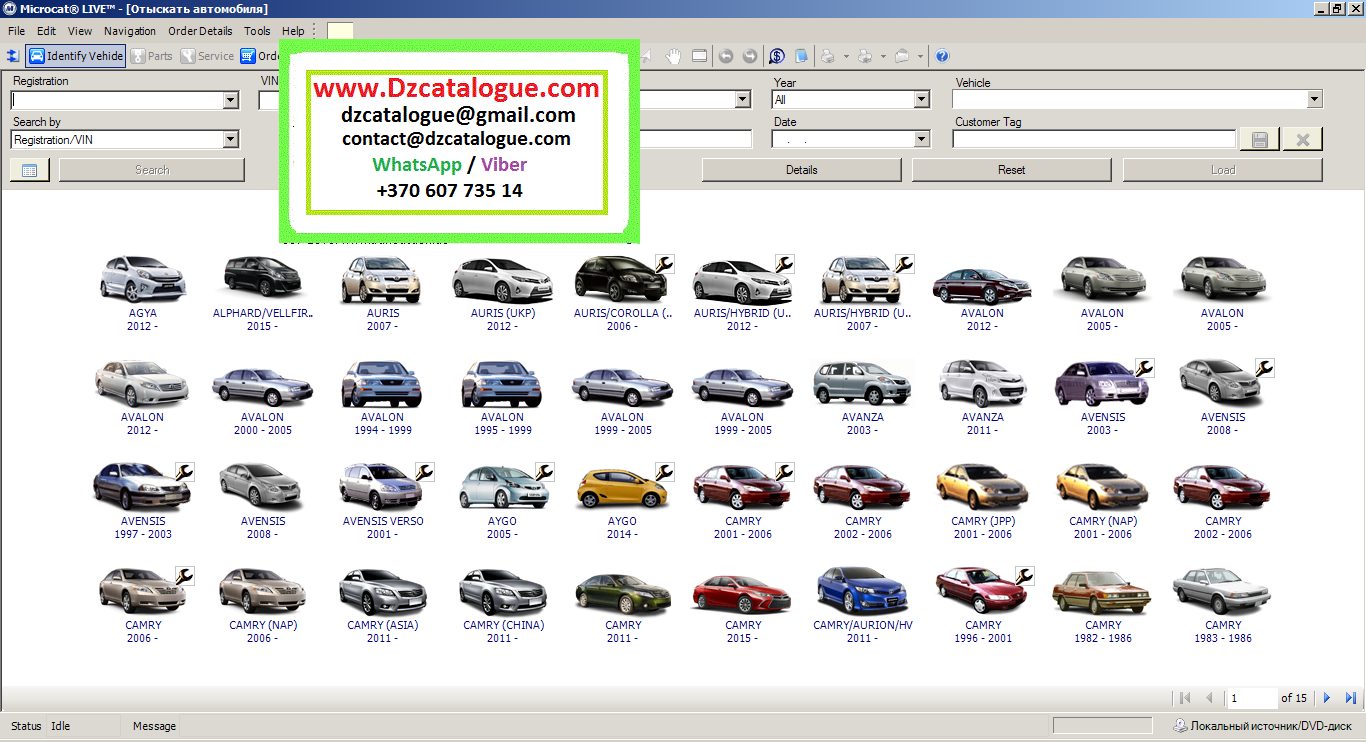The image size is (1366, 742).
Task: Expand the second printer dropdown arrow
Action: point(883,56)
